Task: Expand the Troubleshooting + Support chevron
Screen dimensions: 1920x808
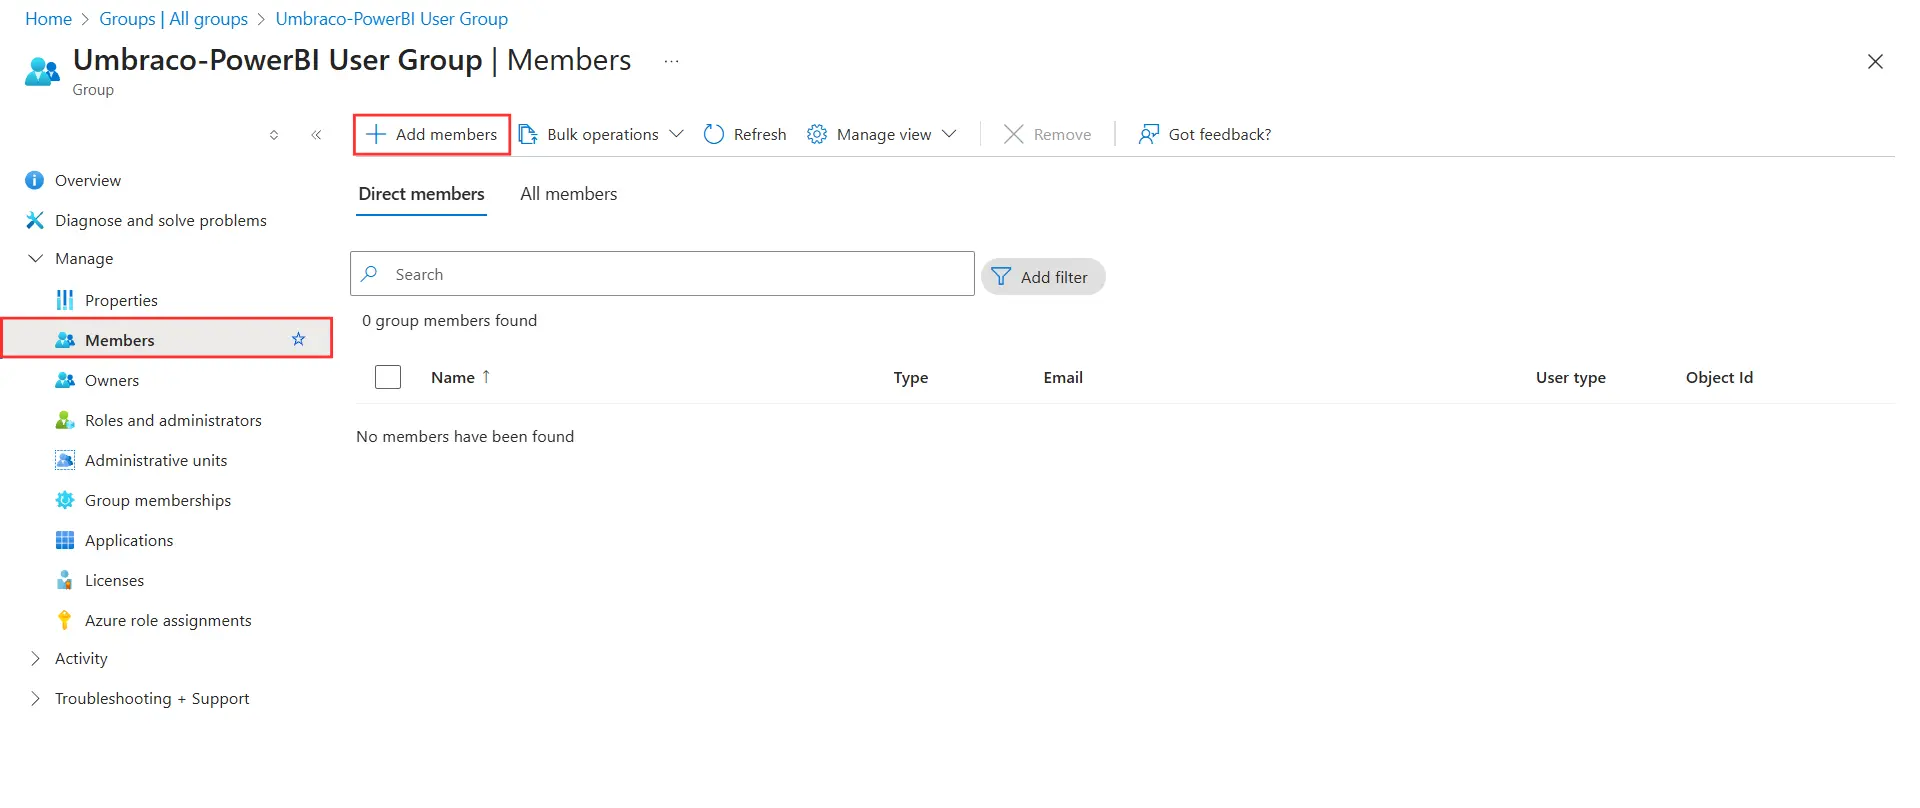Action: (x=36, y=698)
